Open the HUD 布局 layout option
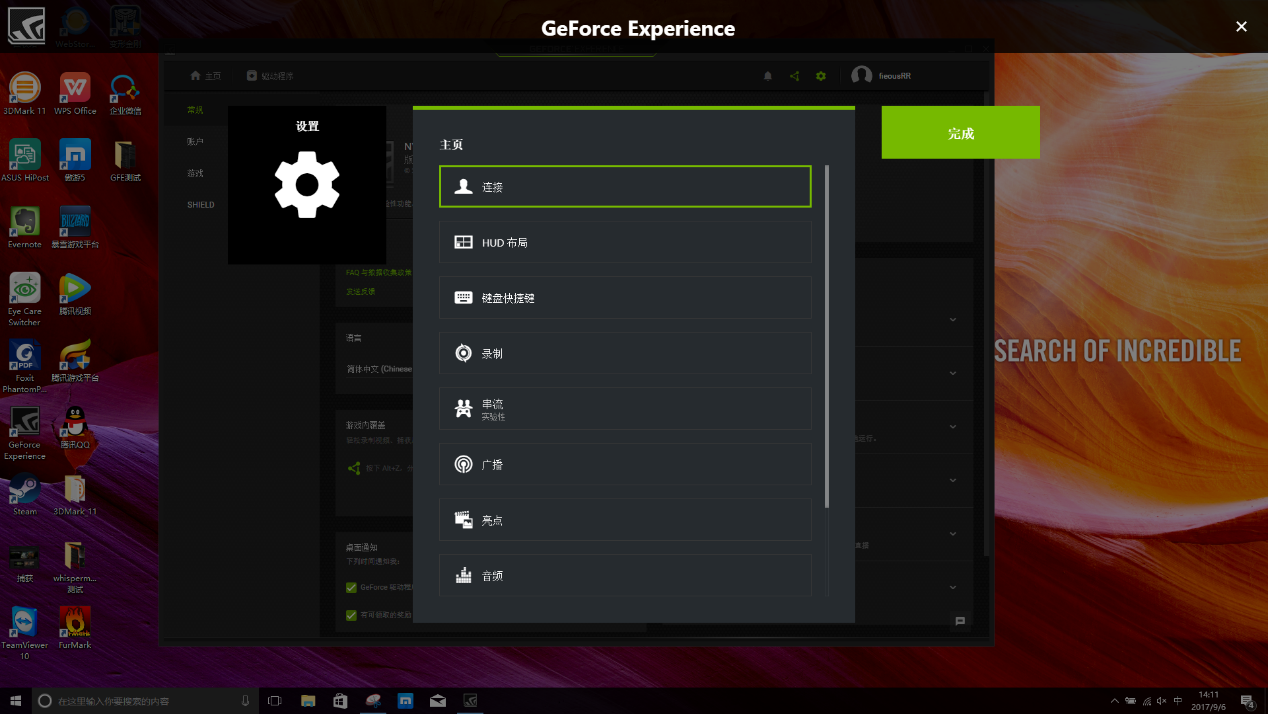 click(625, 242)
